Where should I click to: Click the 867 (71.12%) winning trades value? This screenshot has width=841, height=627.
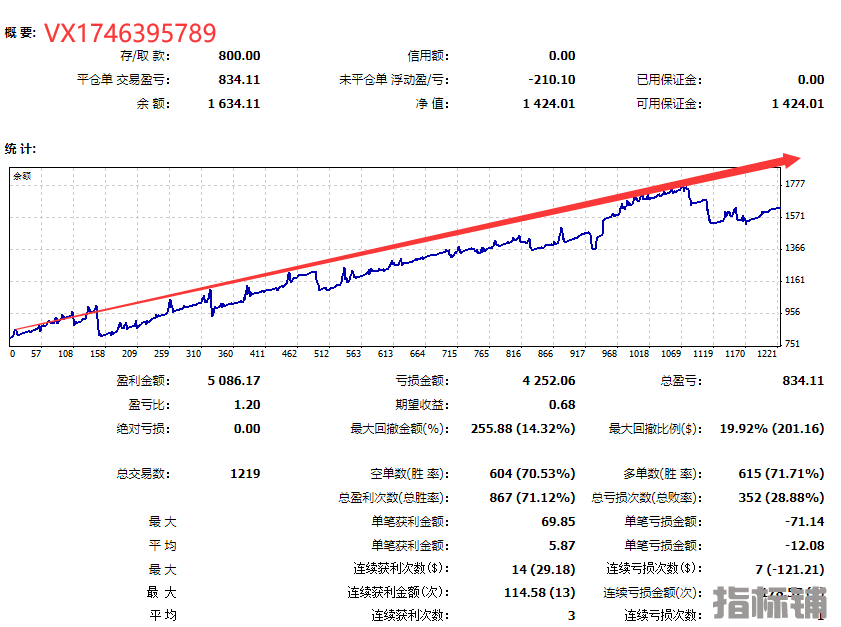coord(531,497)
